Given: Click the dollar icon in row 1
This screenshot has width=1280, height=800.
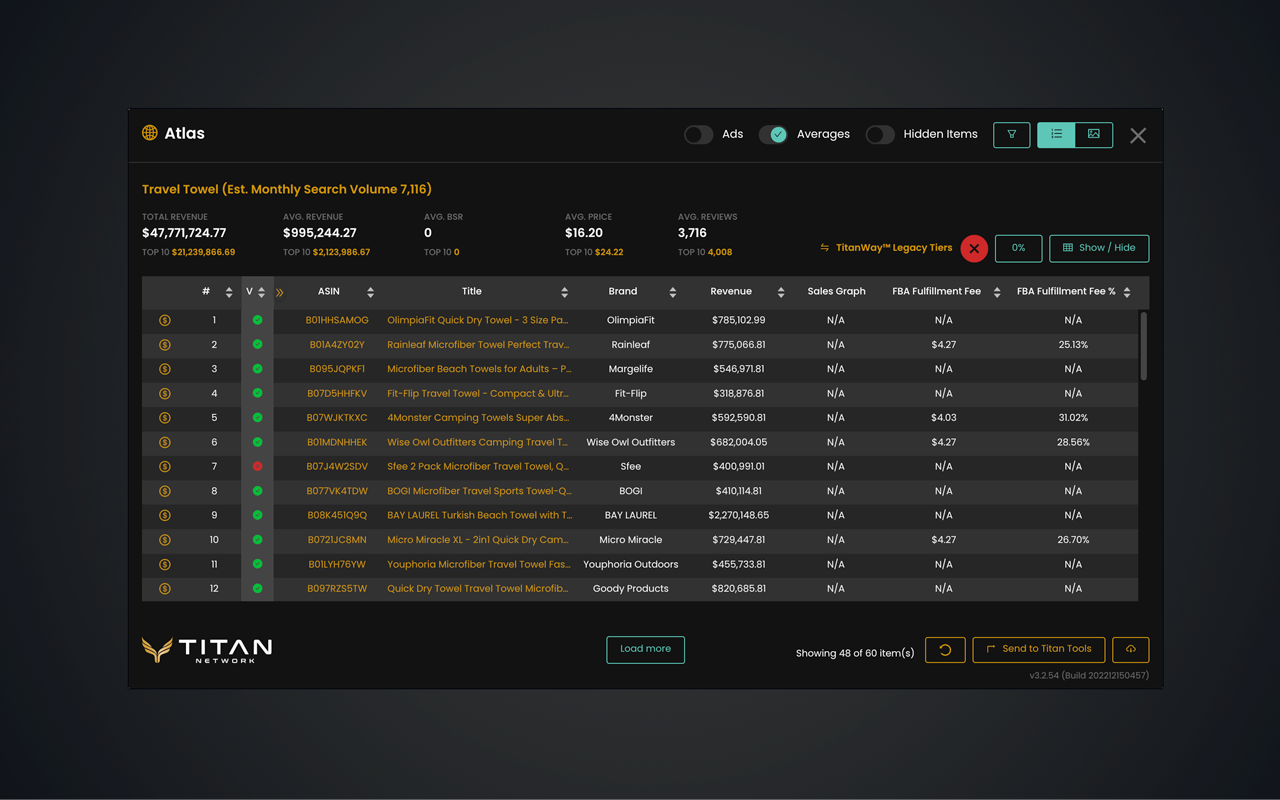Looking at the screenshot, I should 165,321.
